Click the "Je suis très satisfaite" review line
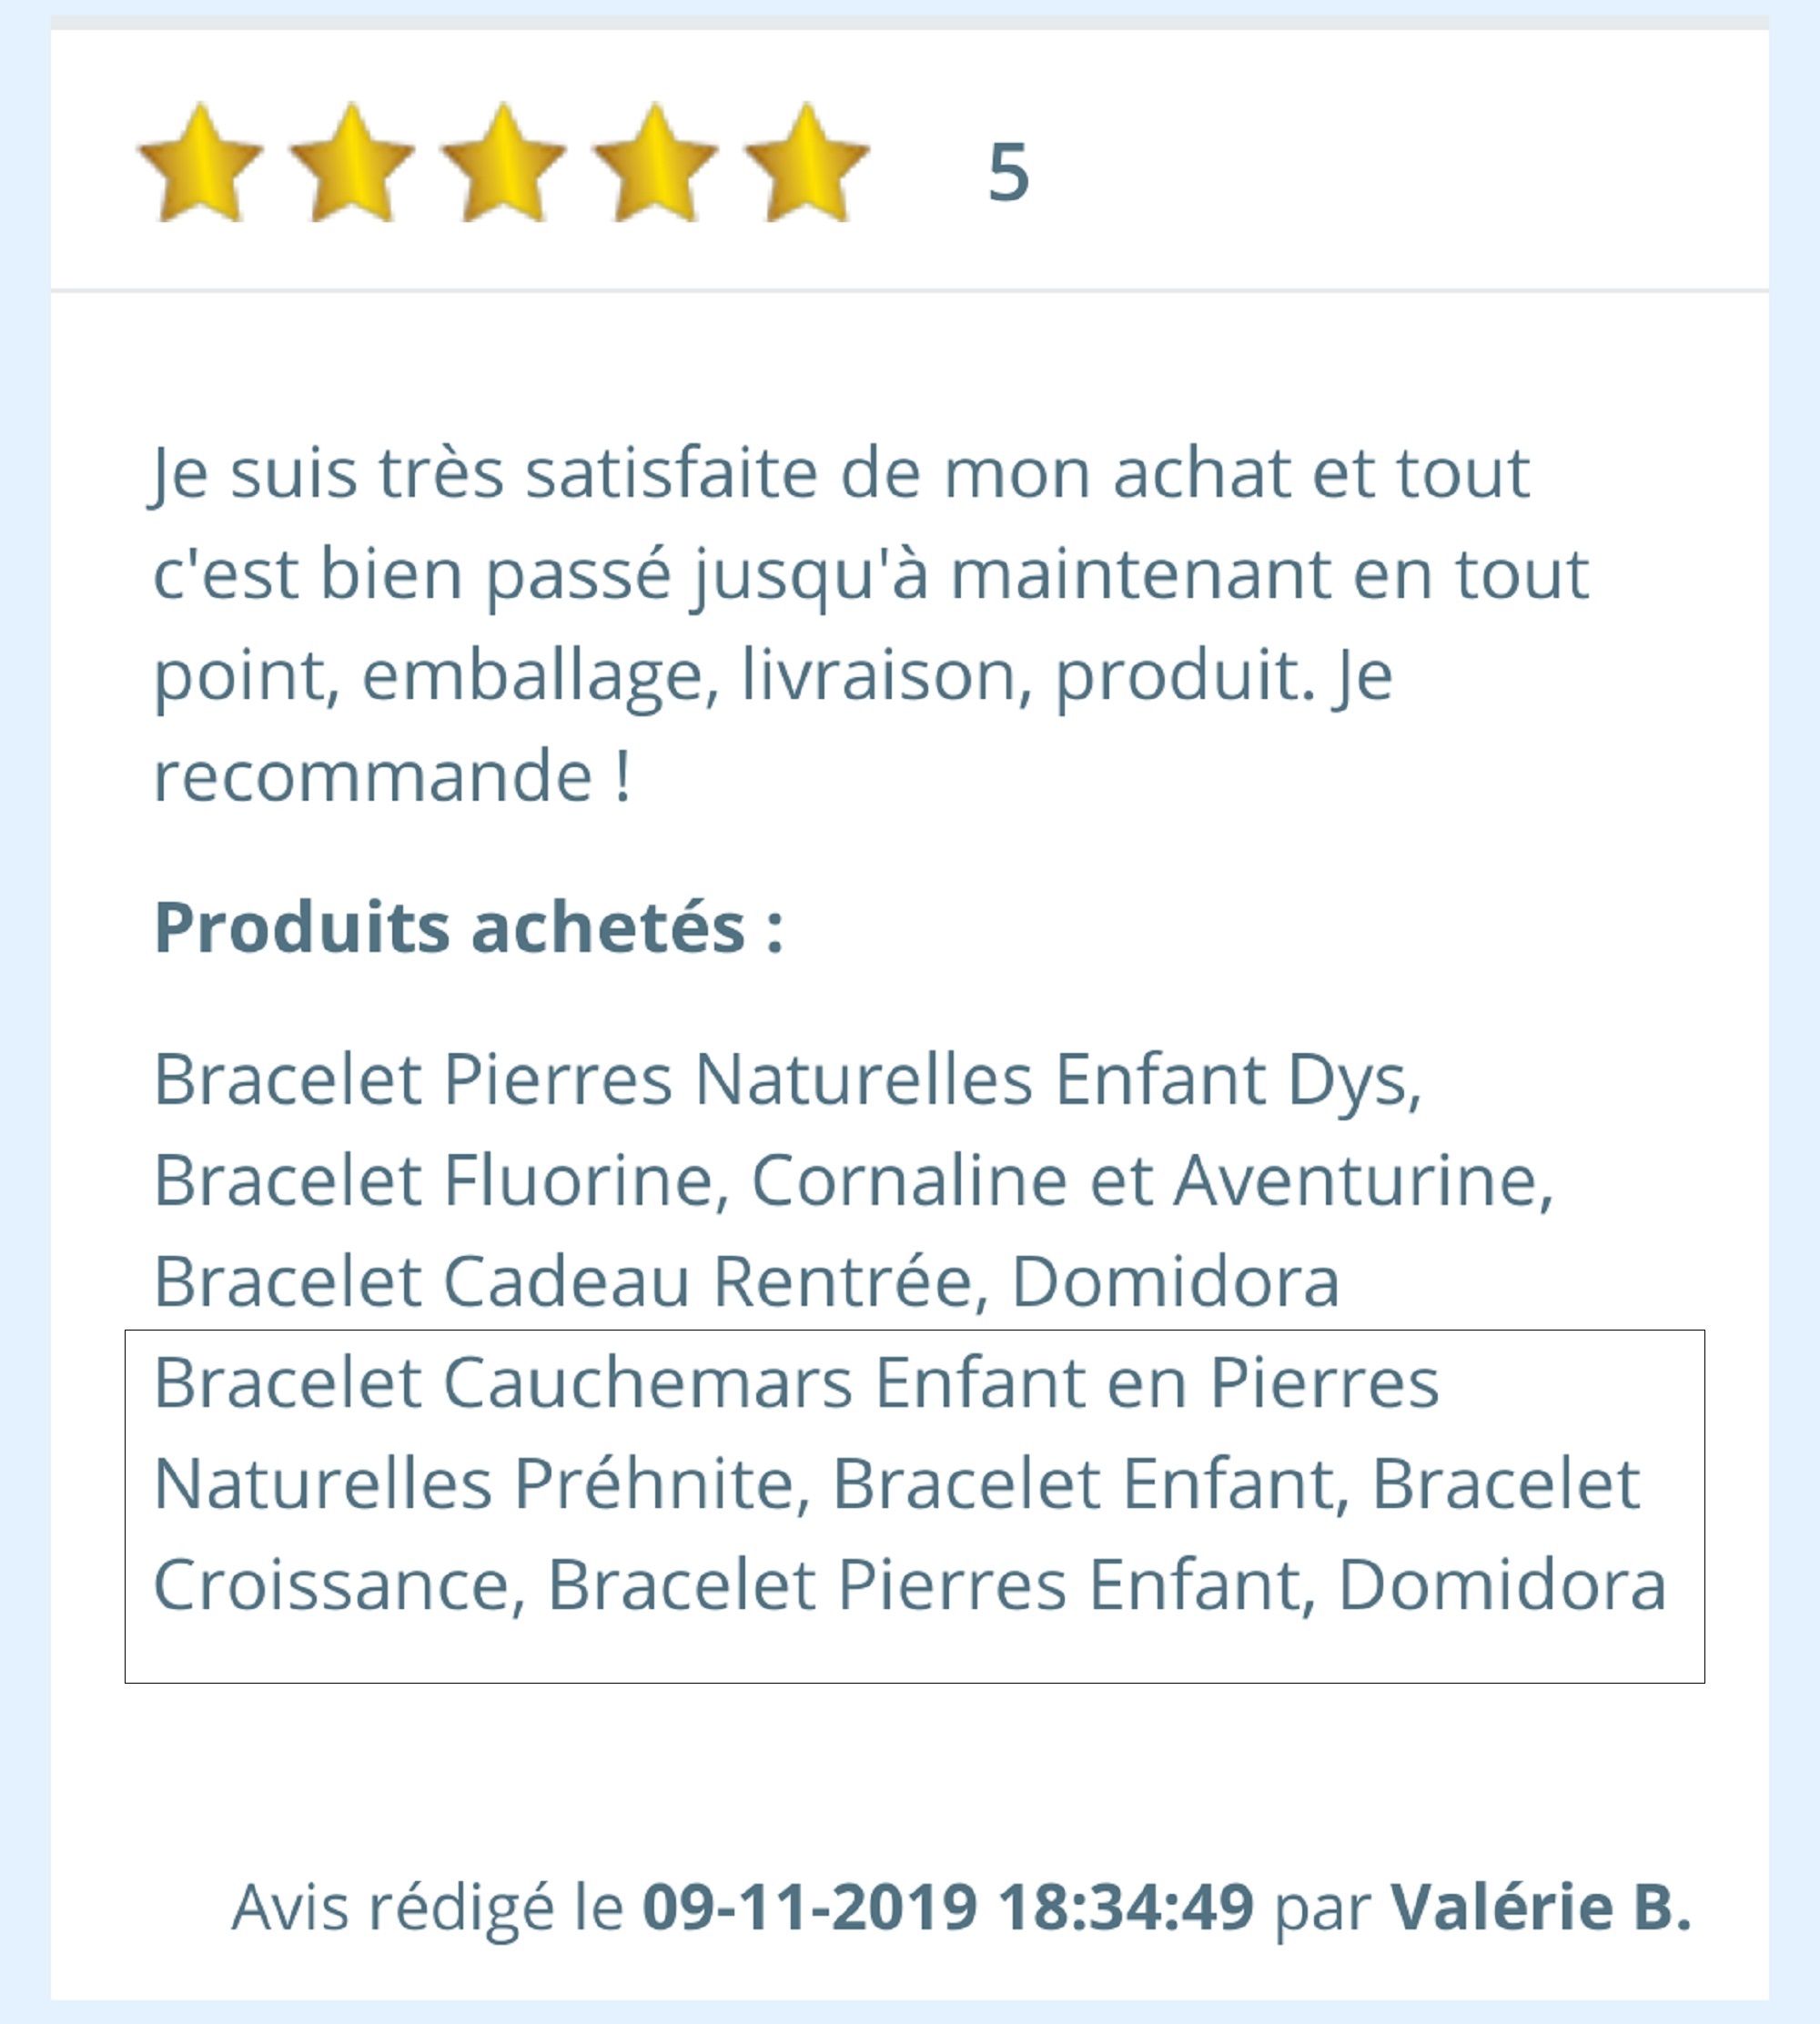Image resolution: width=1820 pixels, height=2024 pixels. 840,473
